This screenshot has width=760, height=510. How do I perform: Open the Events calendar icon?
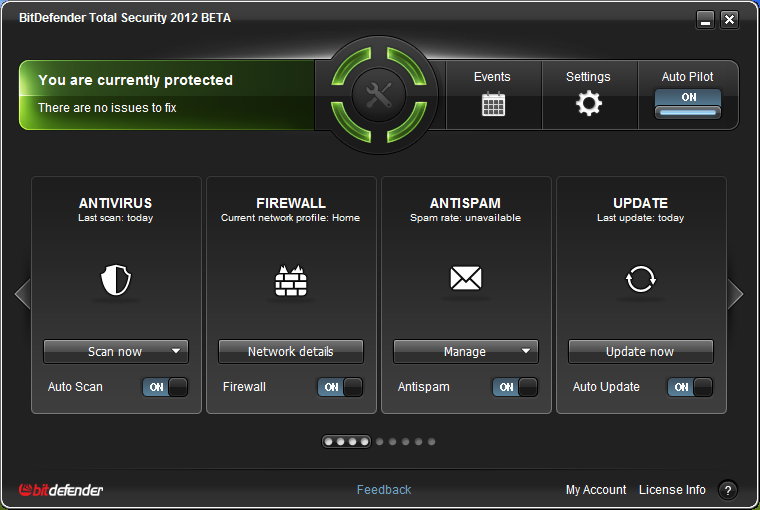[x=492, y=104]
